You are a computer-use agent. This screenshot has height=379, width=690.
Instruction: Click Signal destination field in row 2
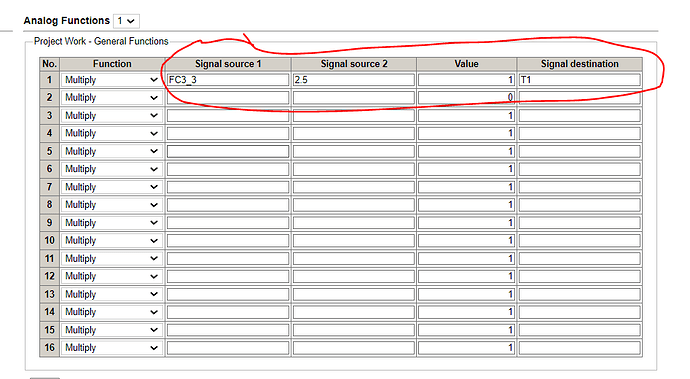pos(579,98)
